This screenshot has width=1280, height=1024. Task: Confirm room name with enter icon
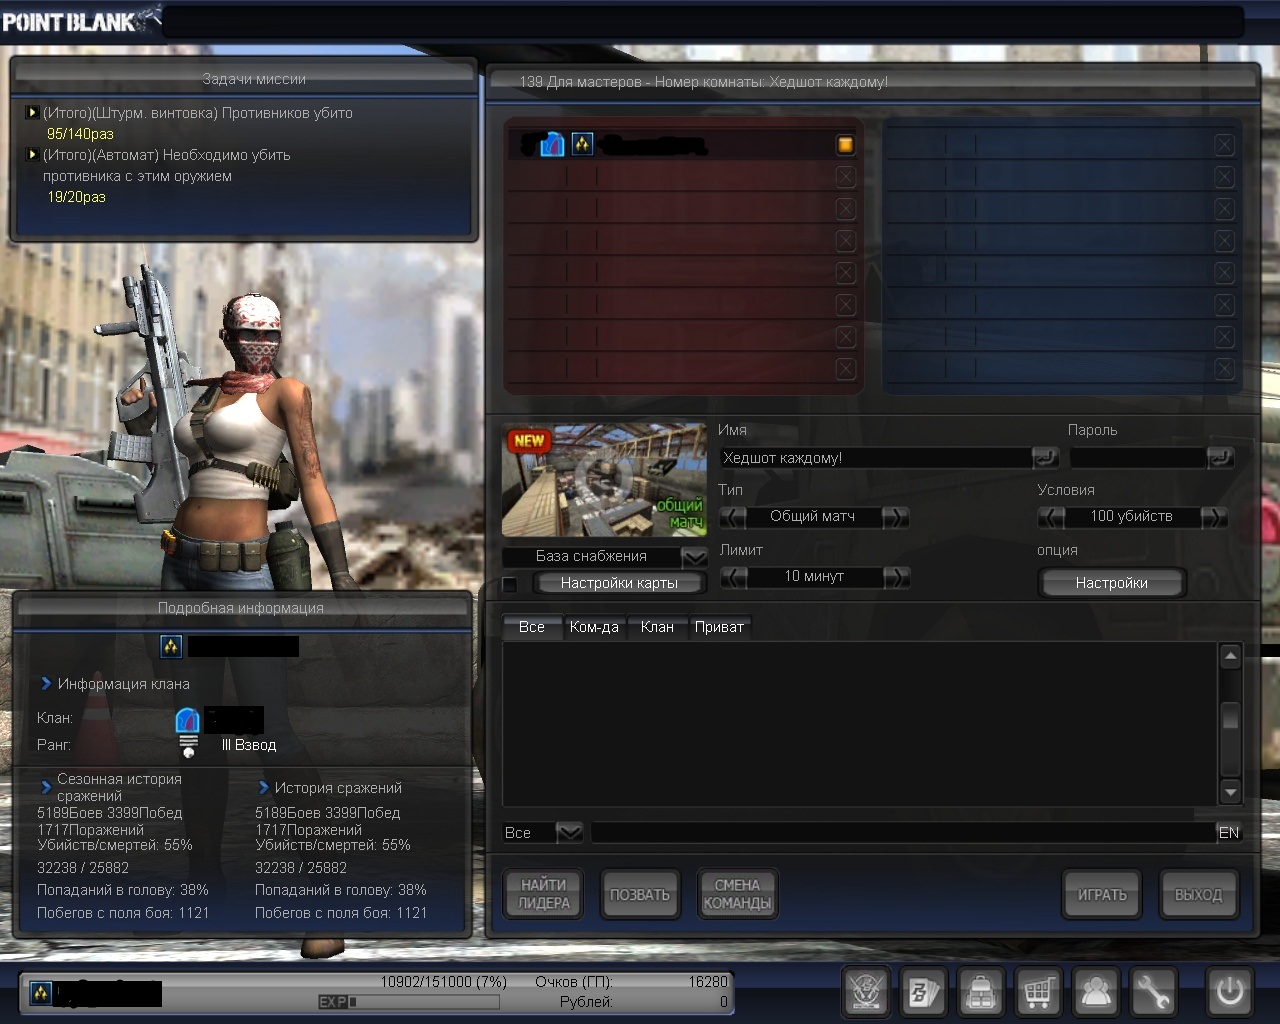pyautogui.click(x=1045, y=458)
